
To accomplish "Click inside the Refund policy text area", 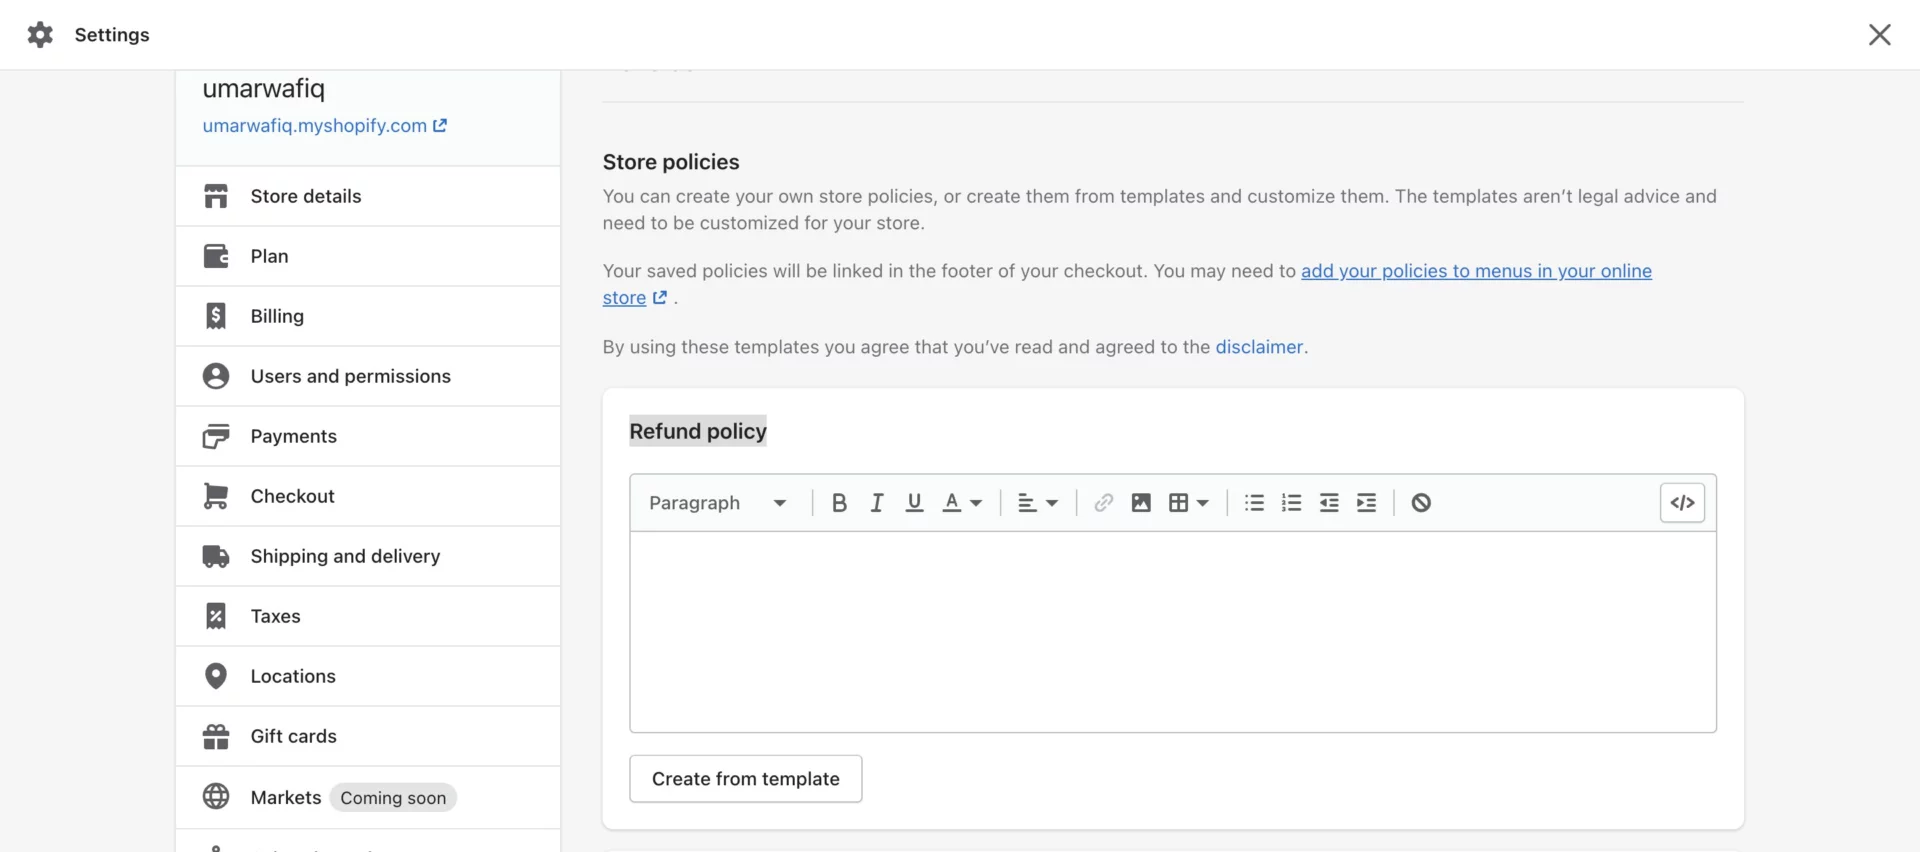I will coord(1173,632).
